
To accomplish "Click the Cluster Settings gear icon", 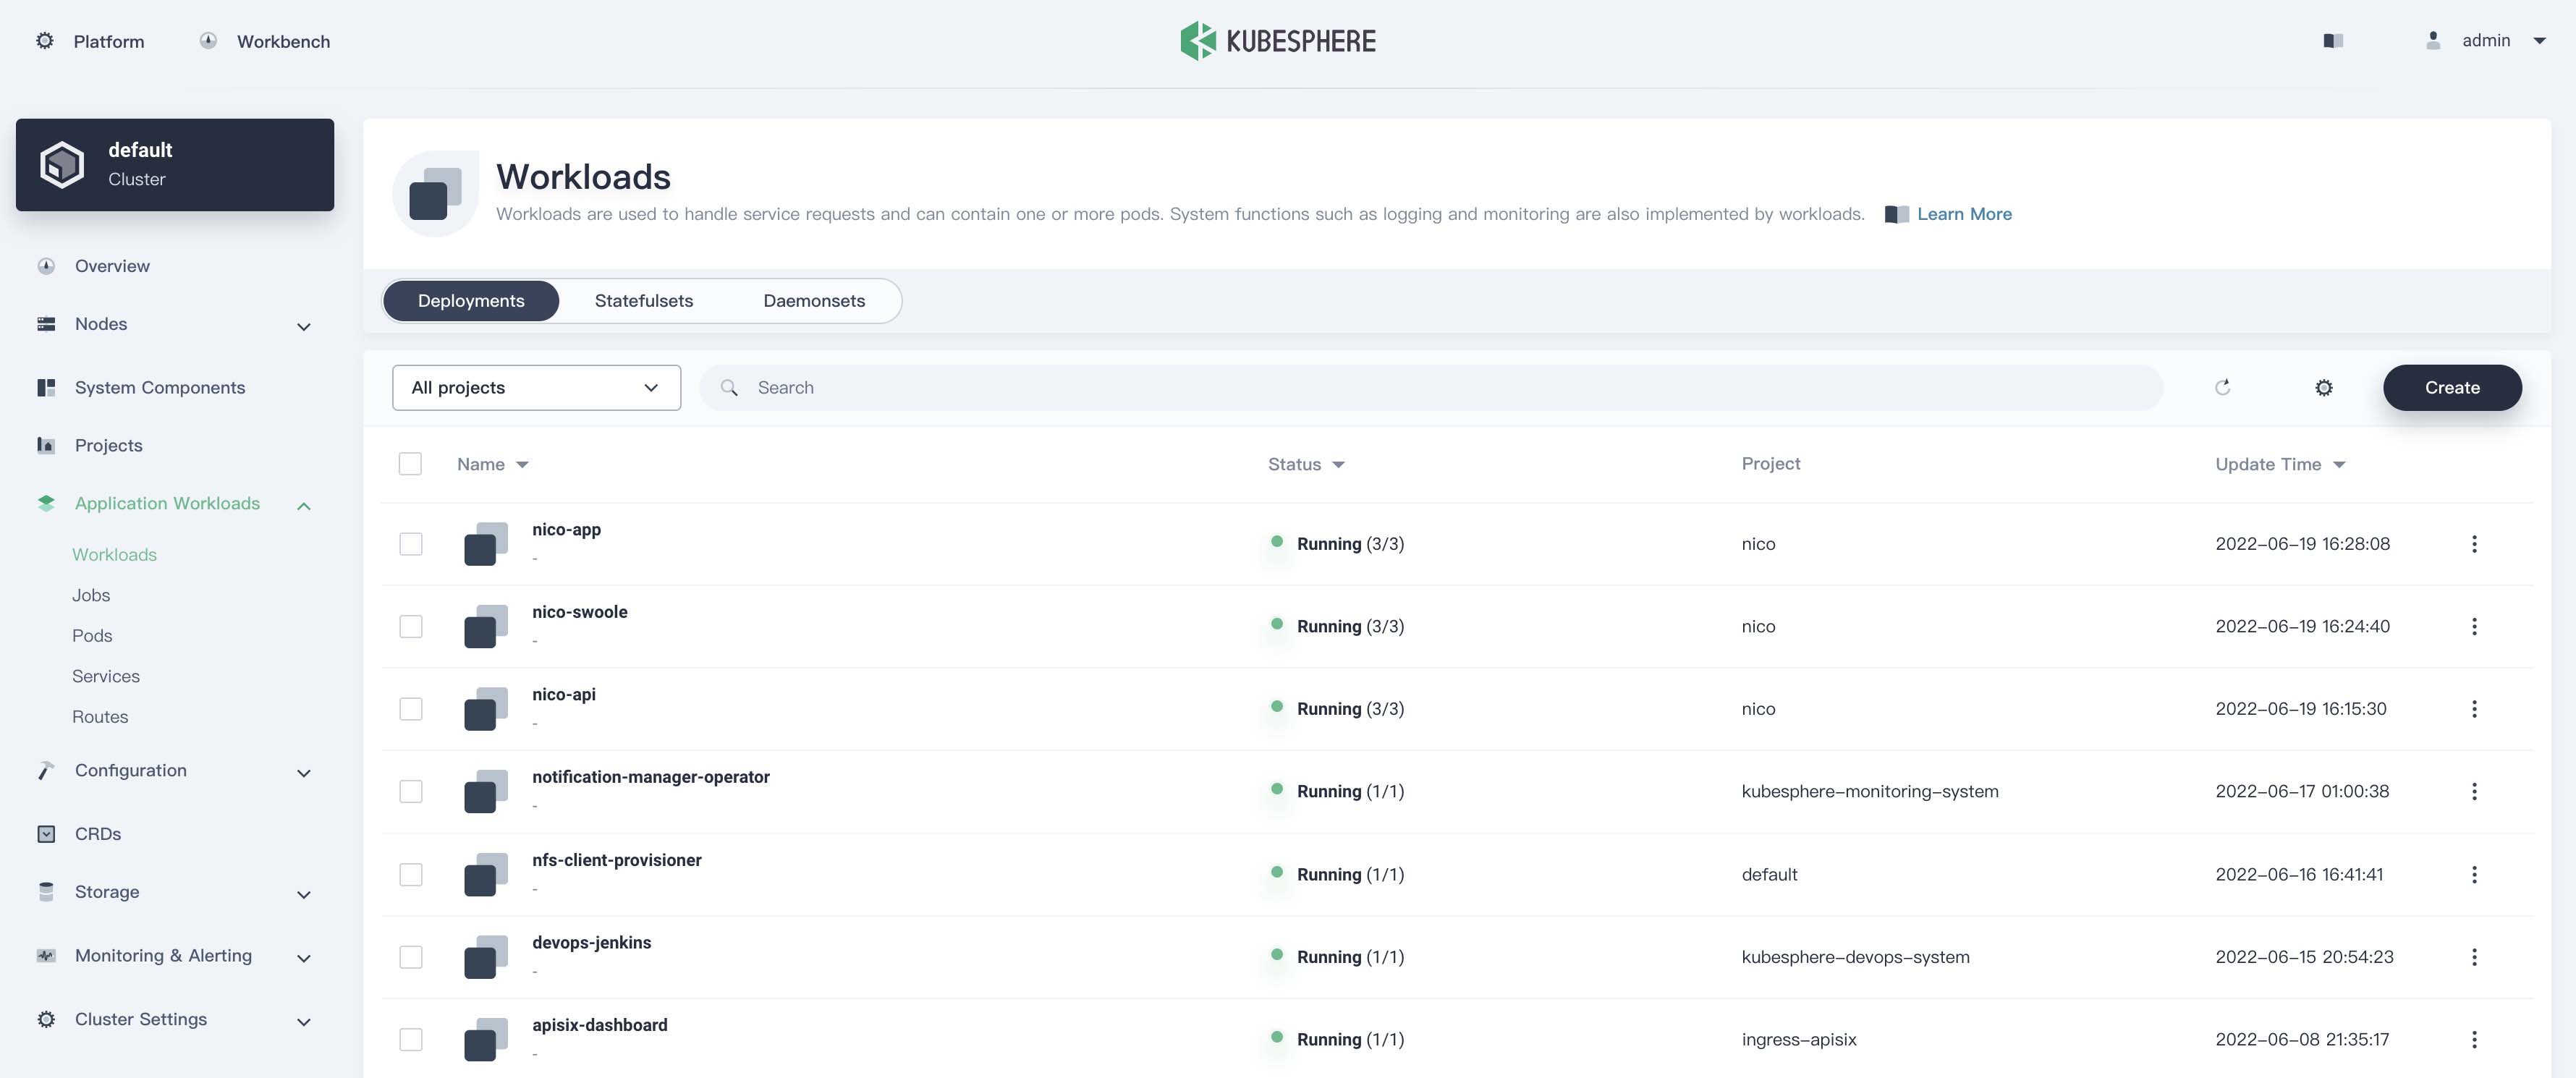I will coord(46,1020).
